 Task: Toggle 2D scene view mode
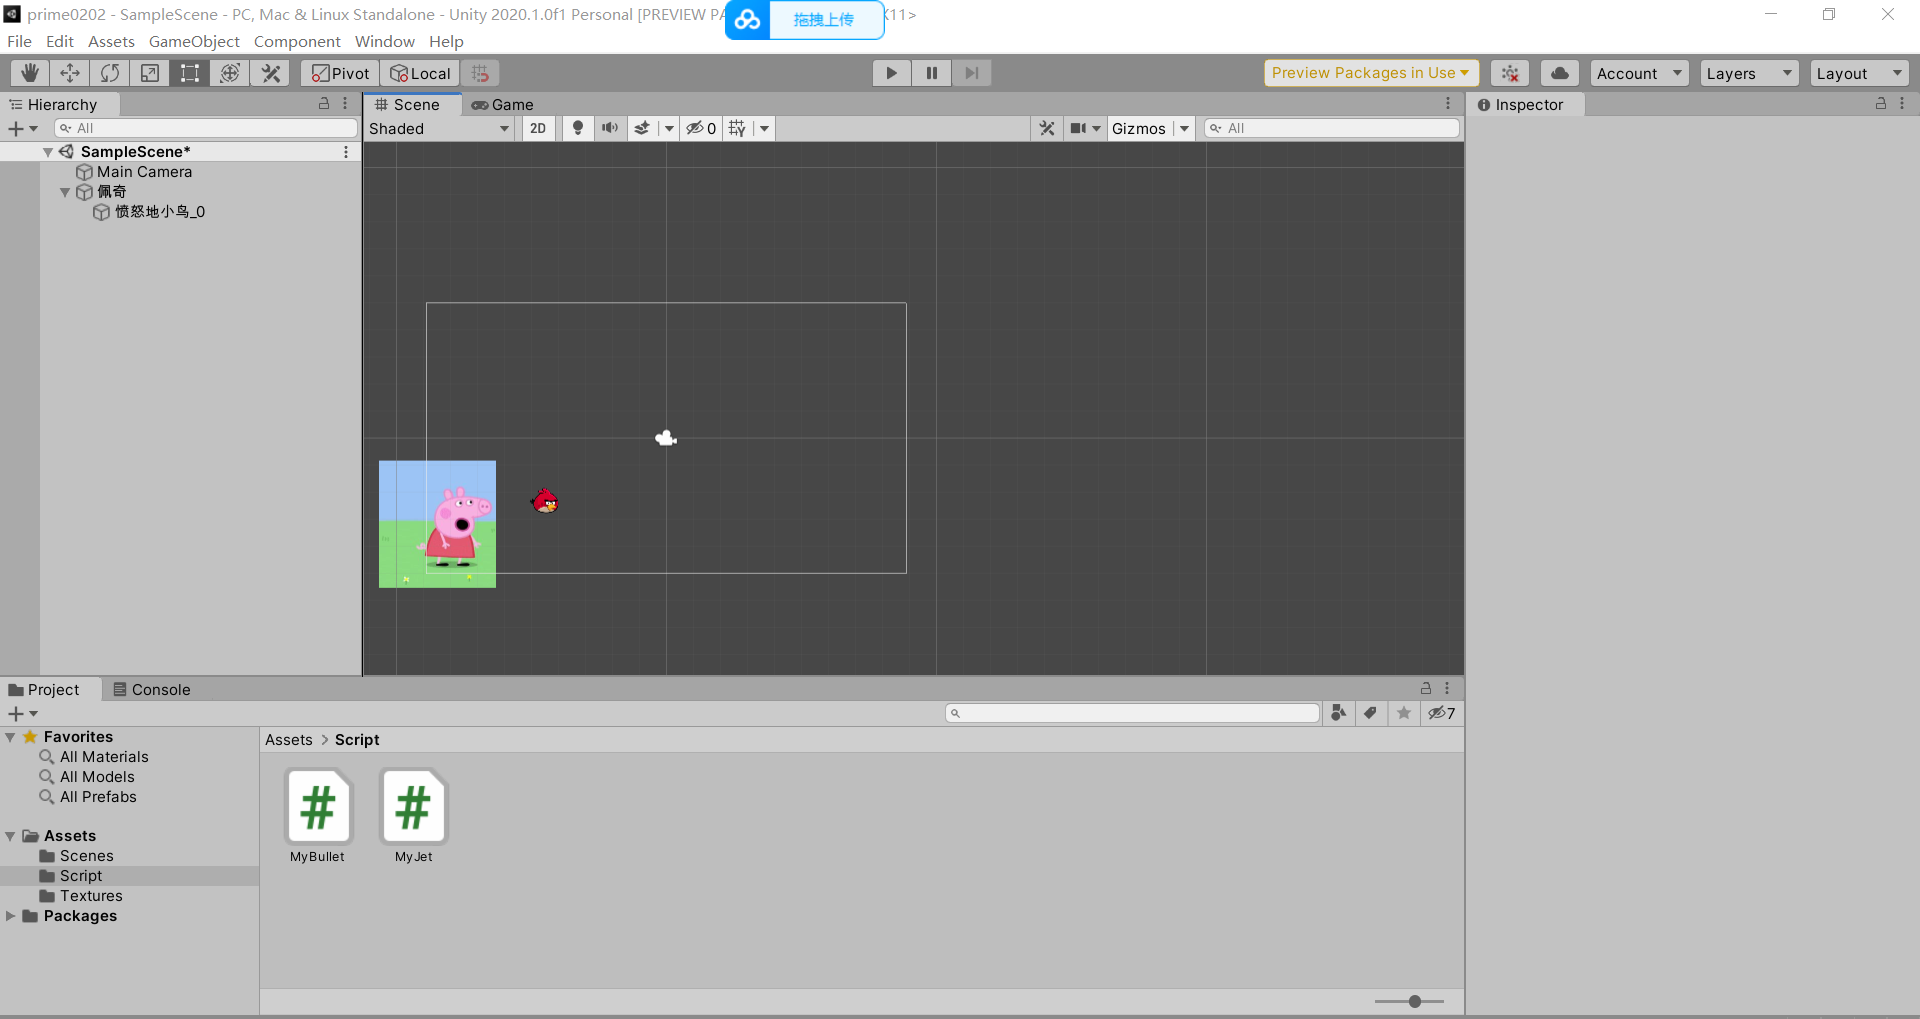[538, 128]
